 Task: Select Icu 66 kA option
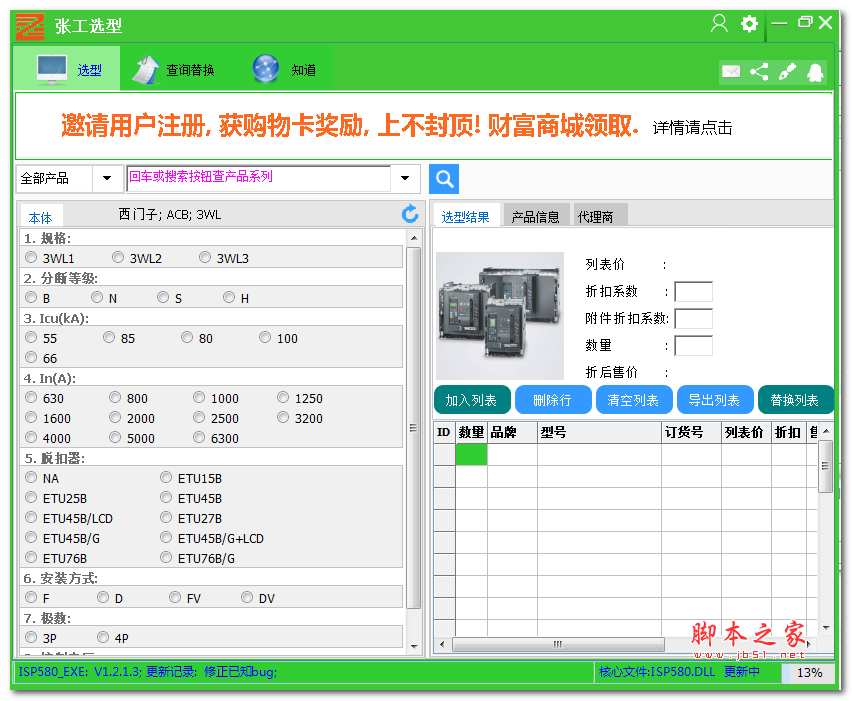coord(31,357)
